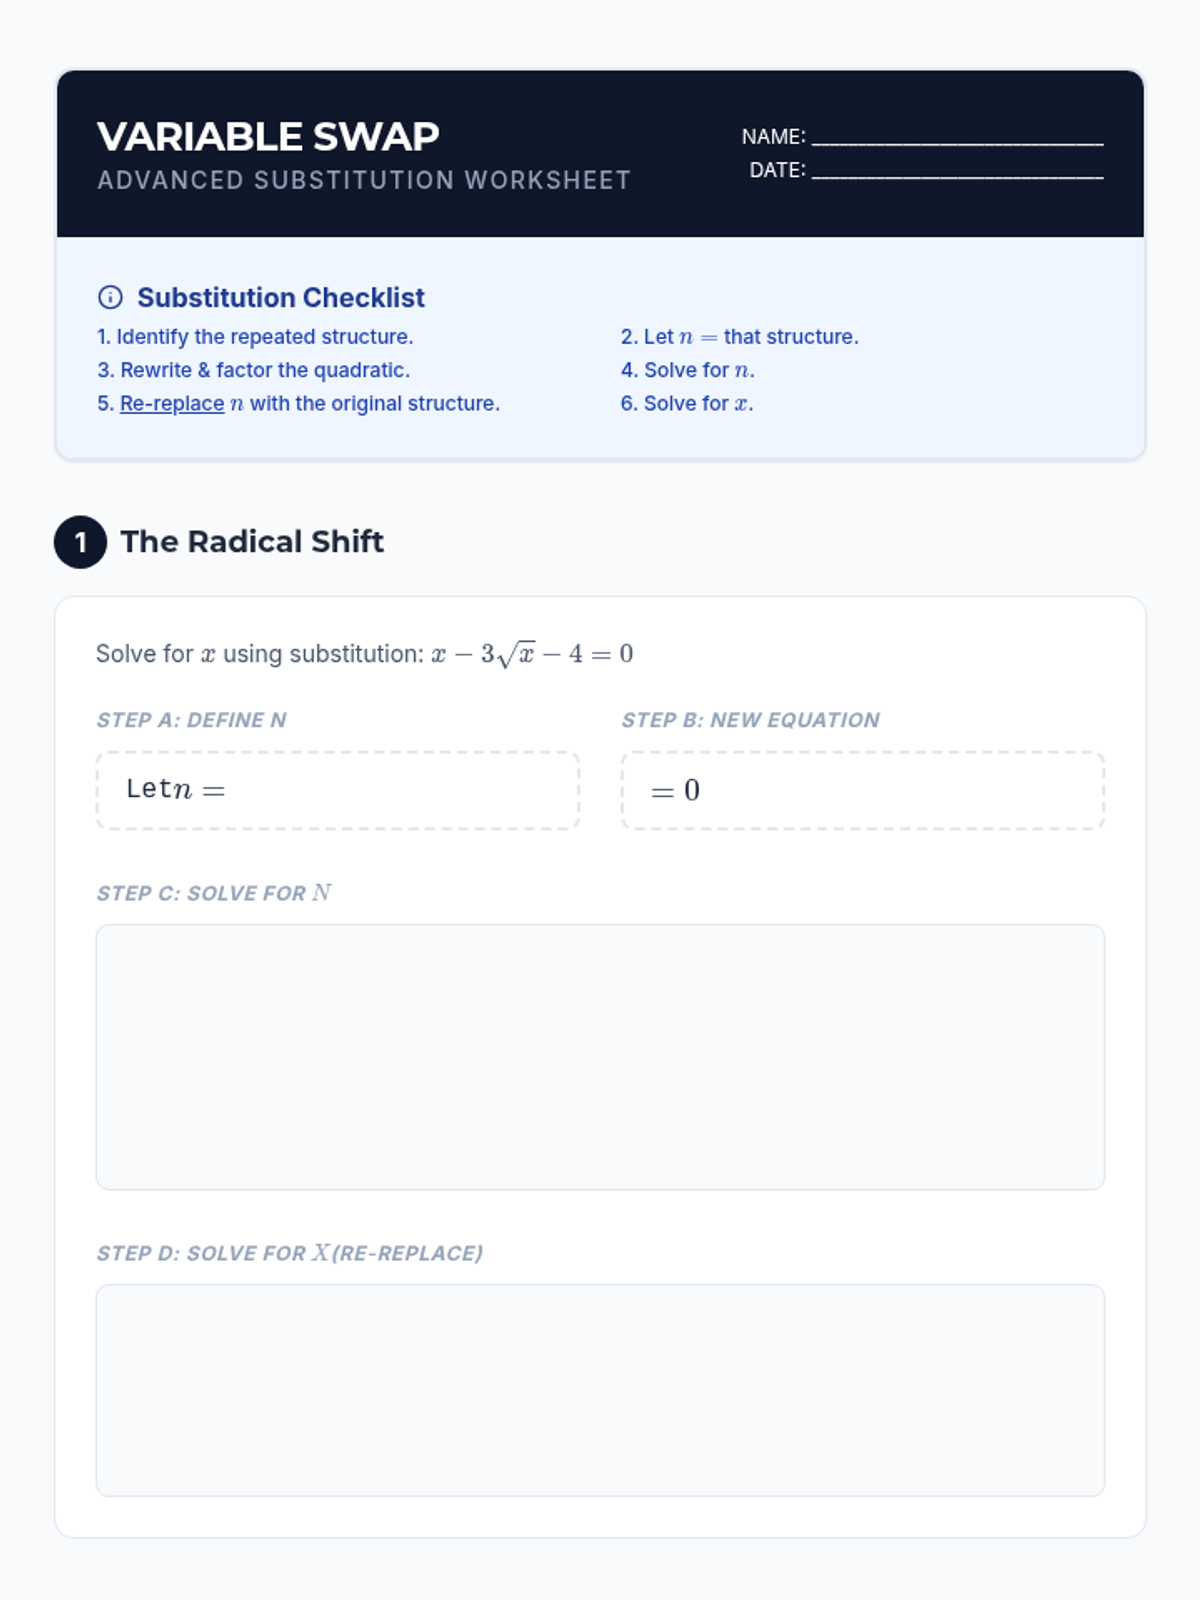Click the Let n = answer box
This screenshot has height=1600, width=1200.
338,790
